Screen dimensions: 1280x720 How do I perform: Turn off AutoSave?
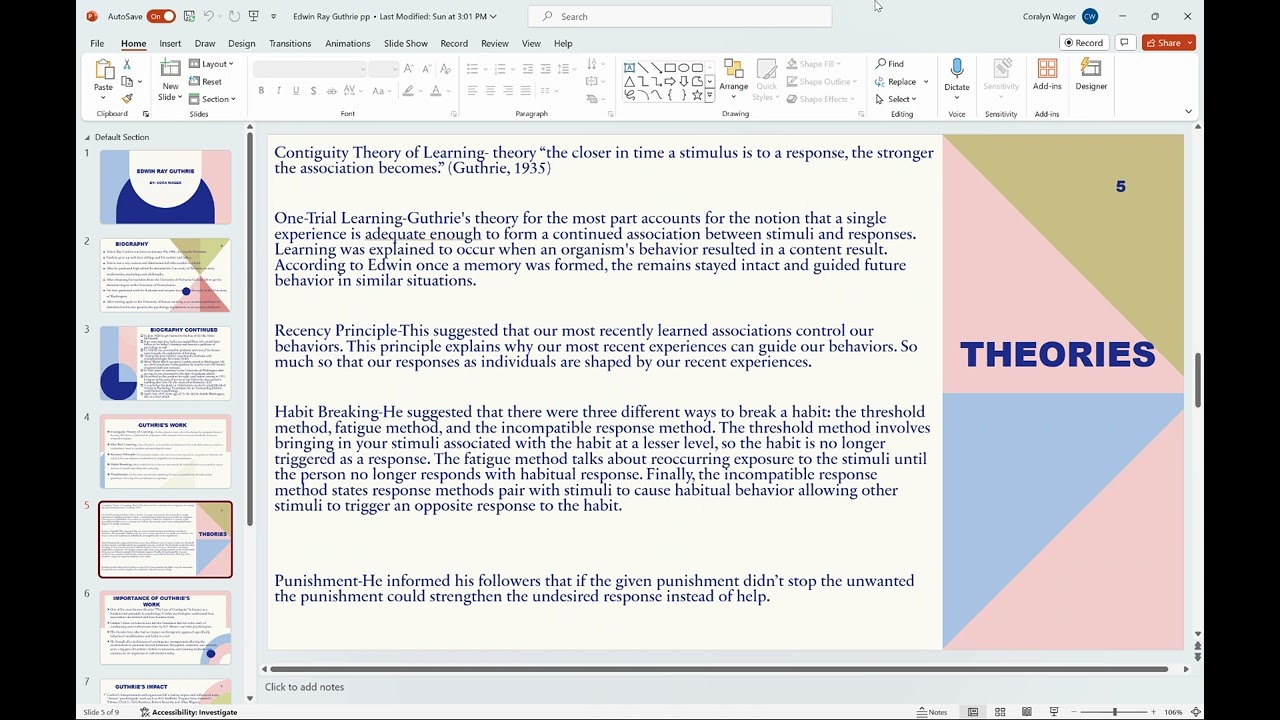pos(160,16)
